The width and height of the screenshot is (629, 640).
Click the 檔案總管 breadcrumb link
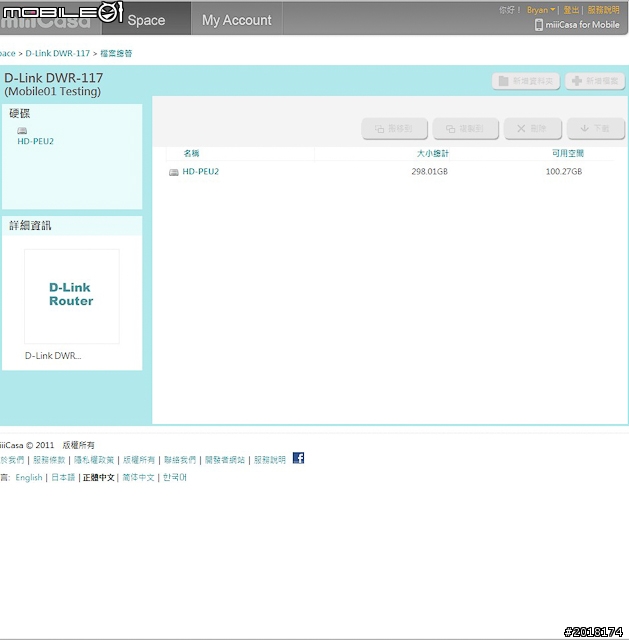[x=116, y=53]
